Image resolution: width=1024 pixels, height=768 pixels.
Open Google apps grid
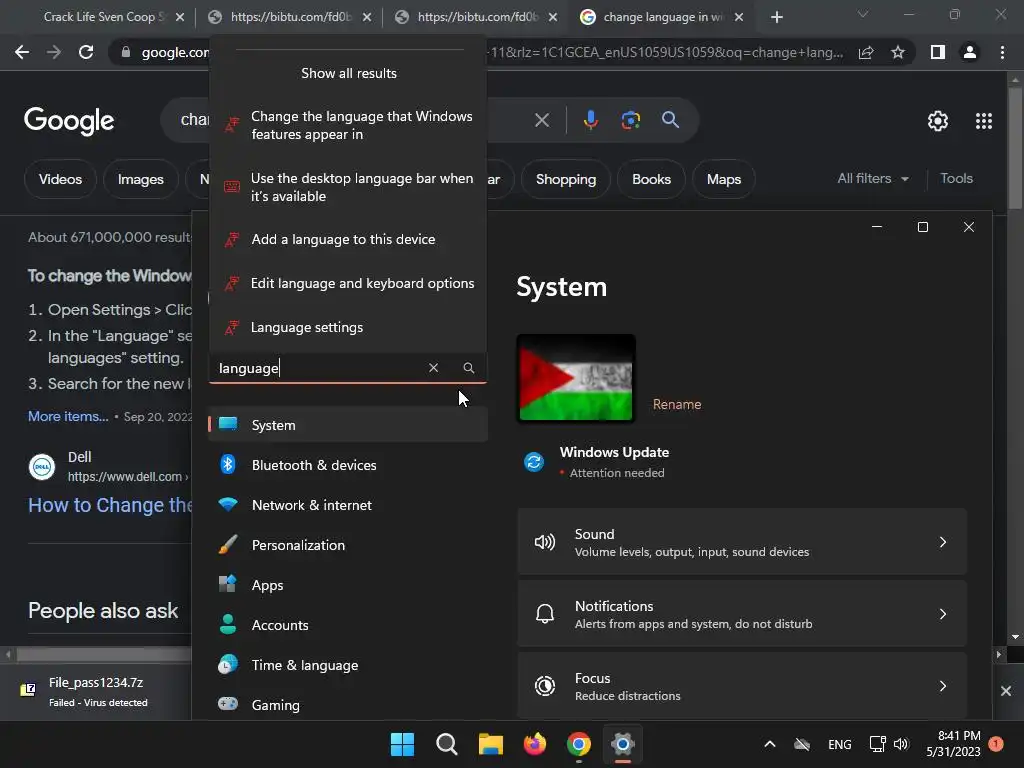click(x=984, y=121)
